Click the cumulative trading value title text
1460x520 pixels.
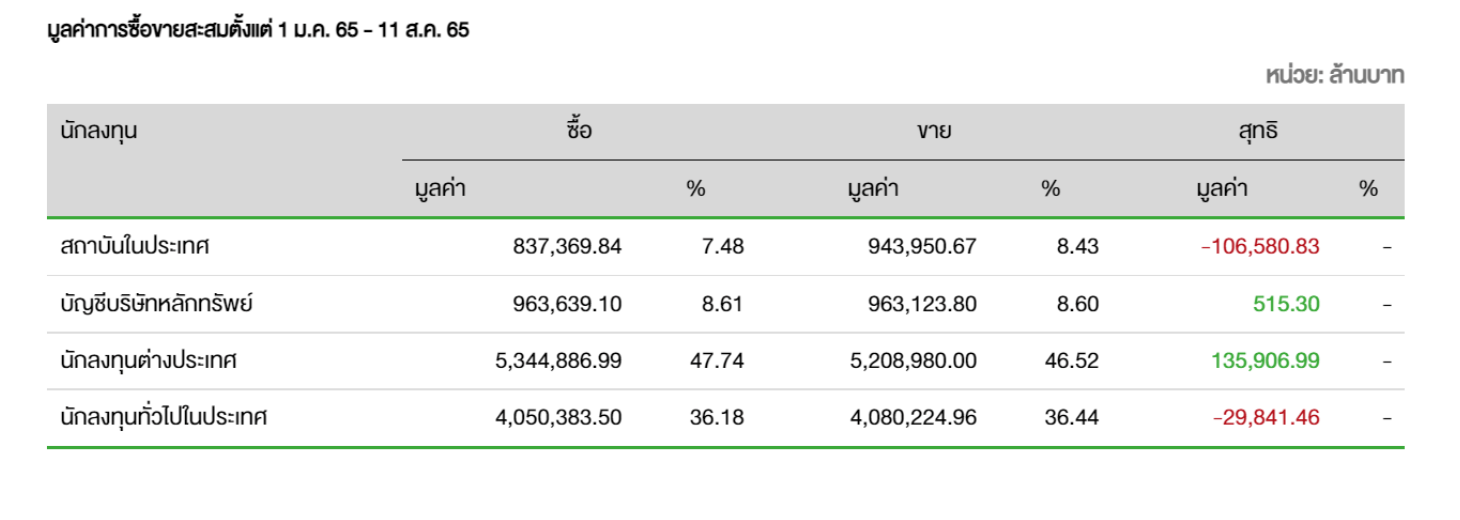coord(258,30)
